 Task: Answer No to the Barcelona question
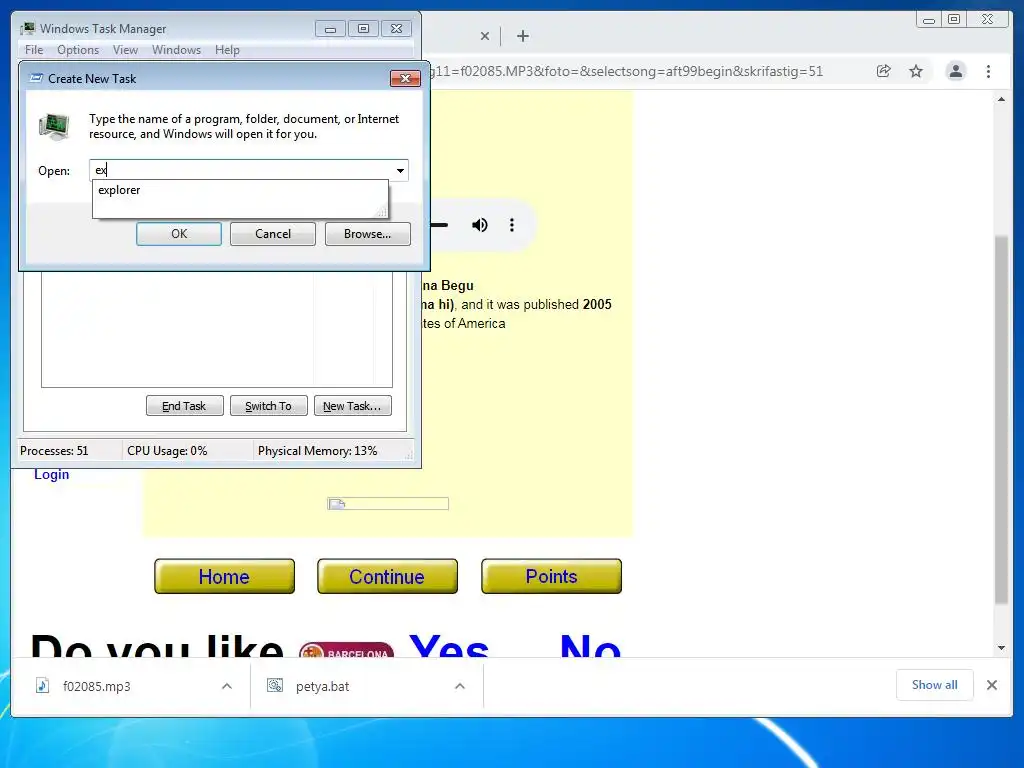[590, 645]
